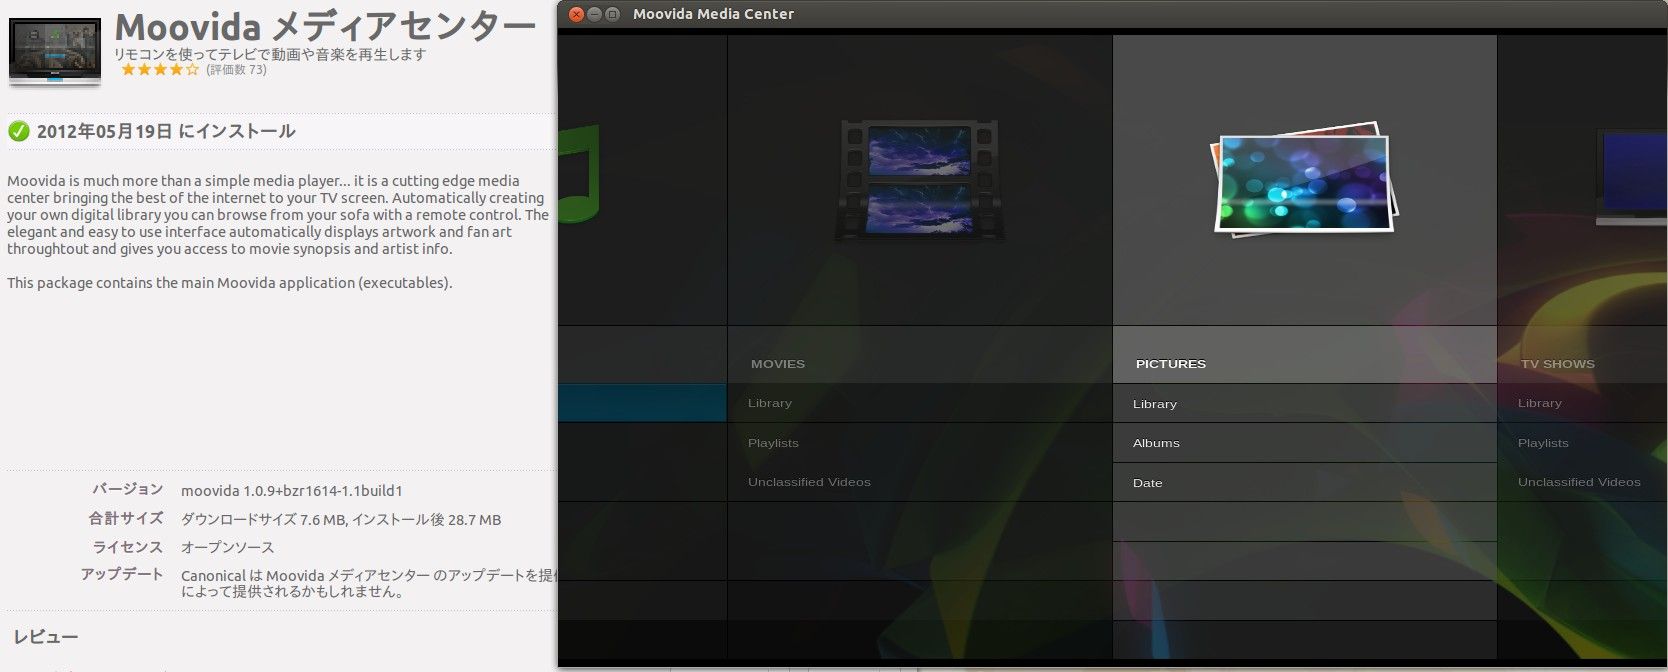Click the Moovida Media Center title bar text
This screenshot has width=1668, height=672.
point(713,14)
